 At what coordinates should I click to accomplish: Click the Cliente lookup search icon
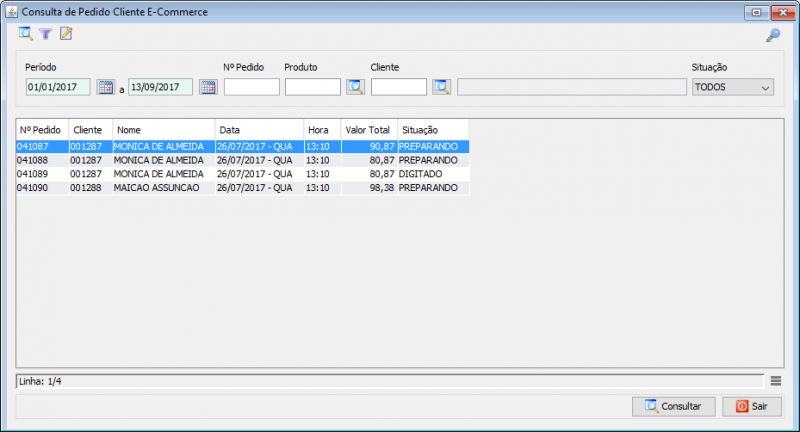tap(441, 87)
